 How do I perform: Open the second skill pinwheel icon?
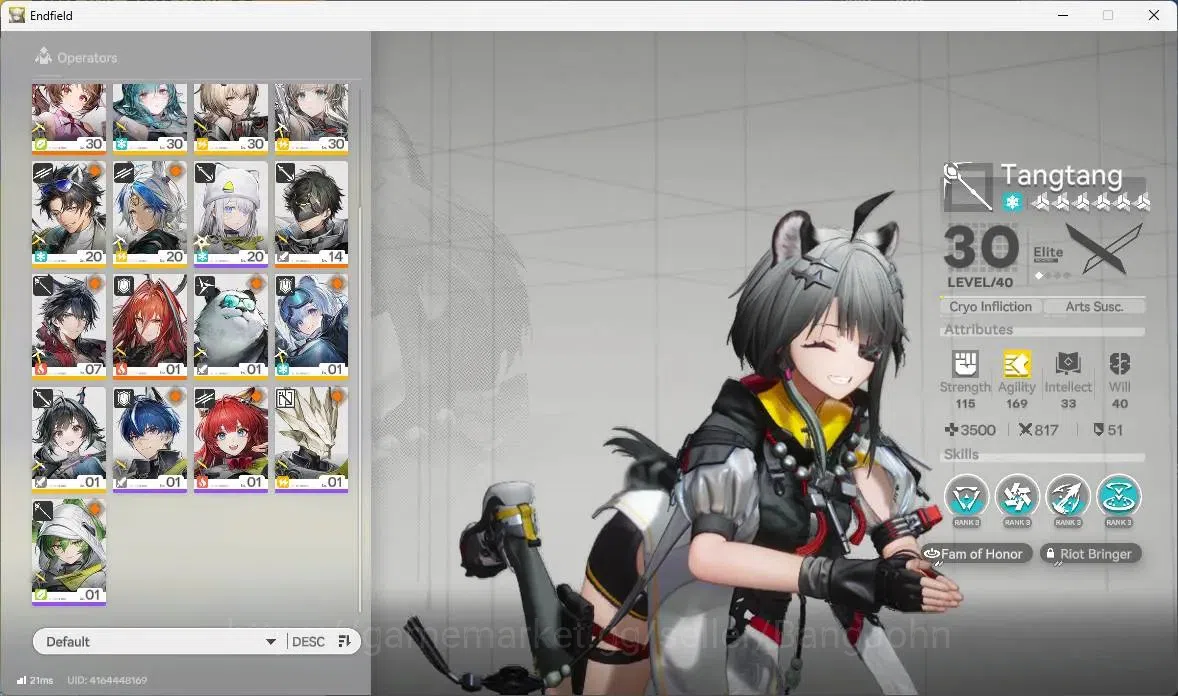click(x=1016, y=497)
